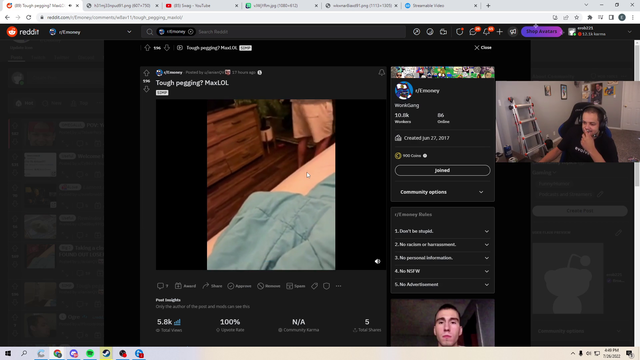Reload the page in Chrome

pos(29,18)
